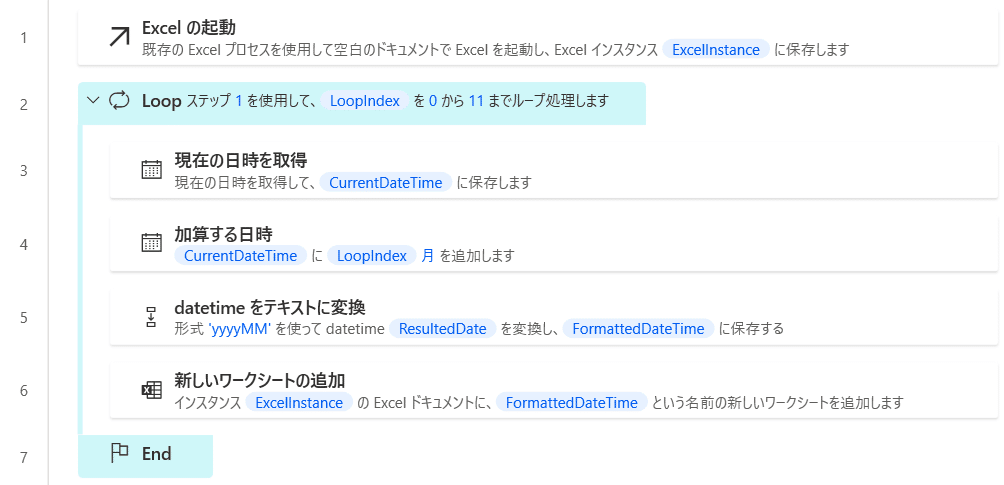
Task: Click LoopIndex variable in step 4
Action: point(371,256)
